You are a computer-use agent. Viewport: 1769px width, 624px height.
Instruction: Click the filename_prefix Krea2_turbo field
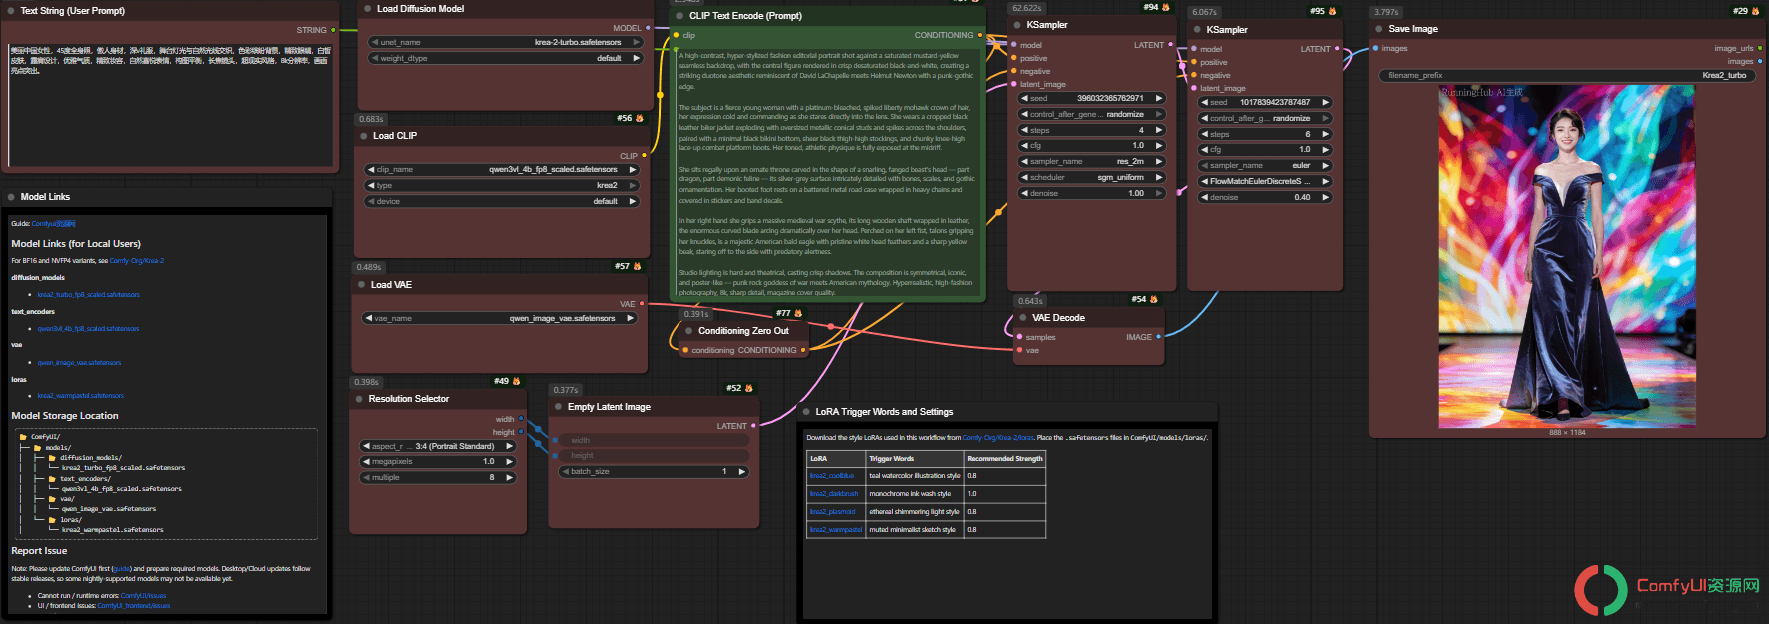pyautogui.click(x=1567, y=75)
